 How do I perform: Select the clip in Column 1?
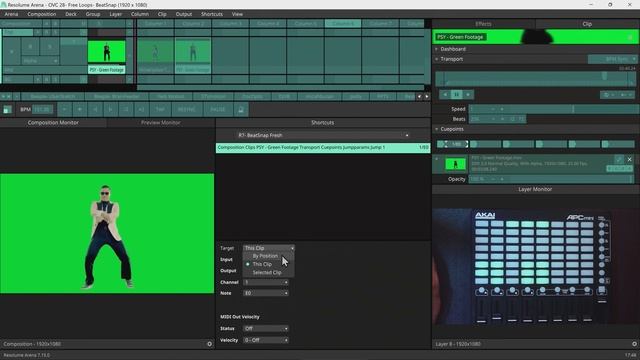155,56
